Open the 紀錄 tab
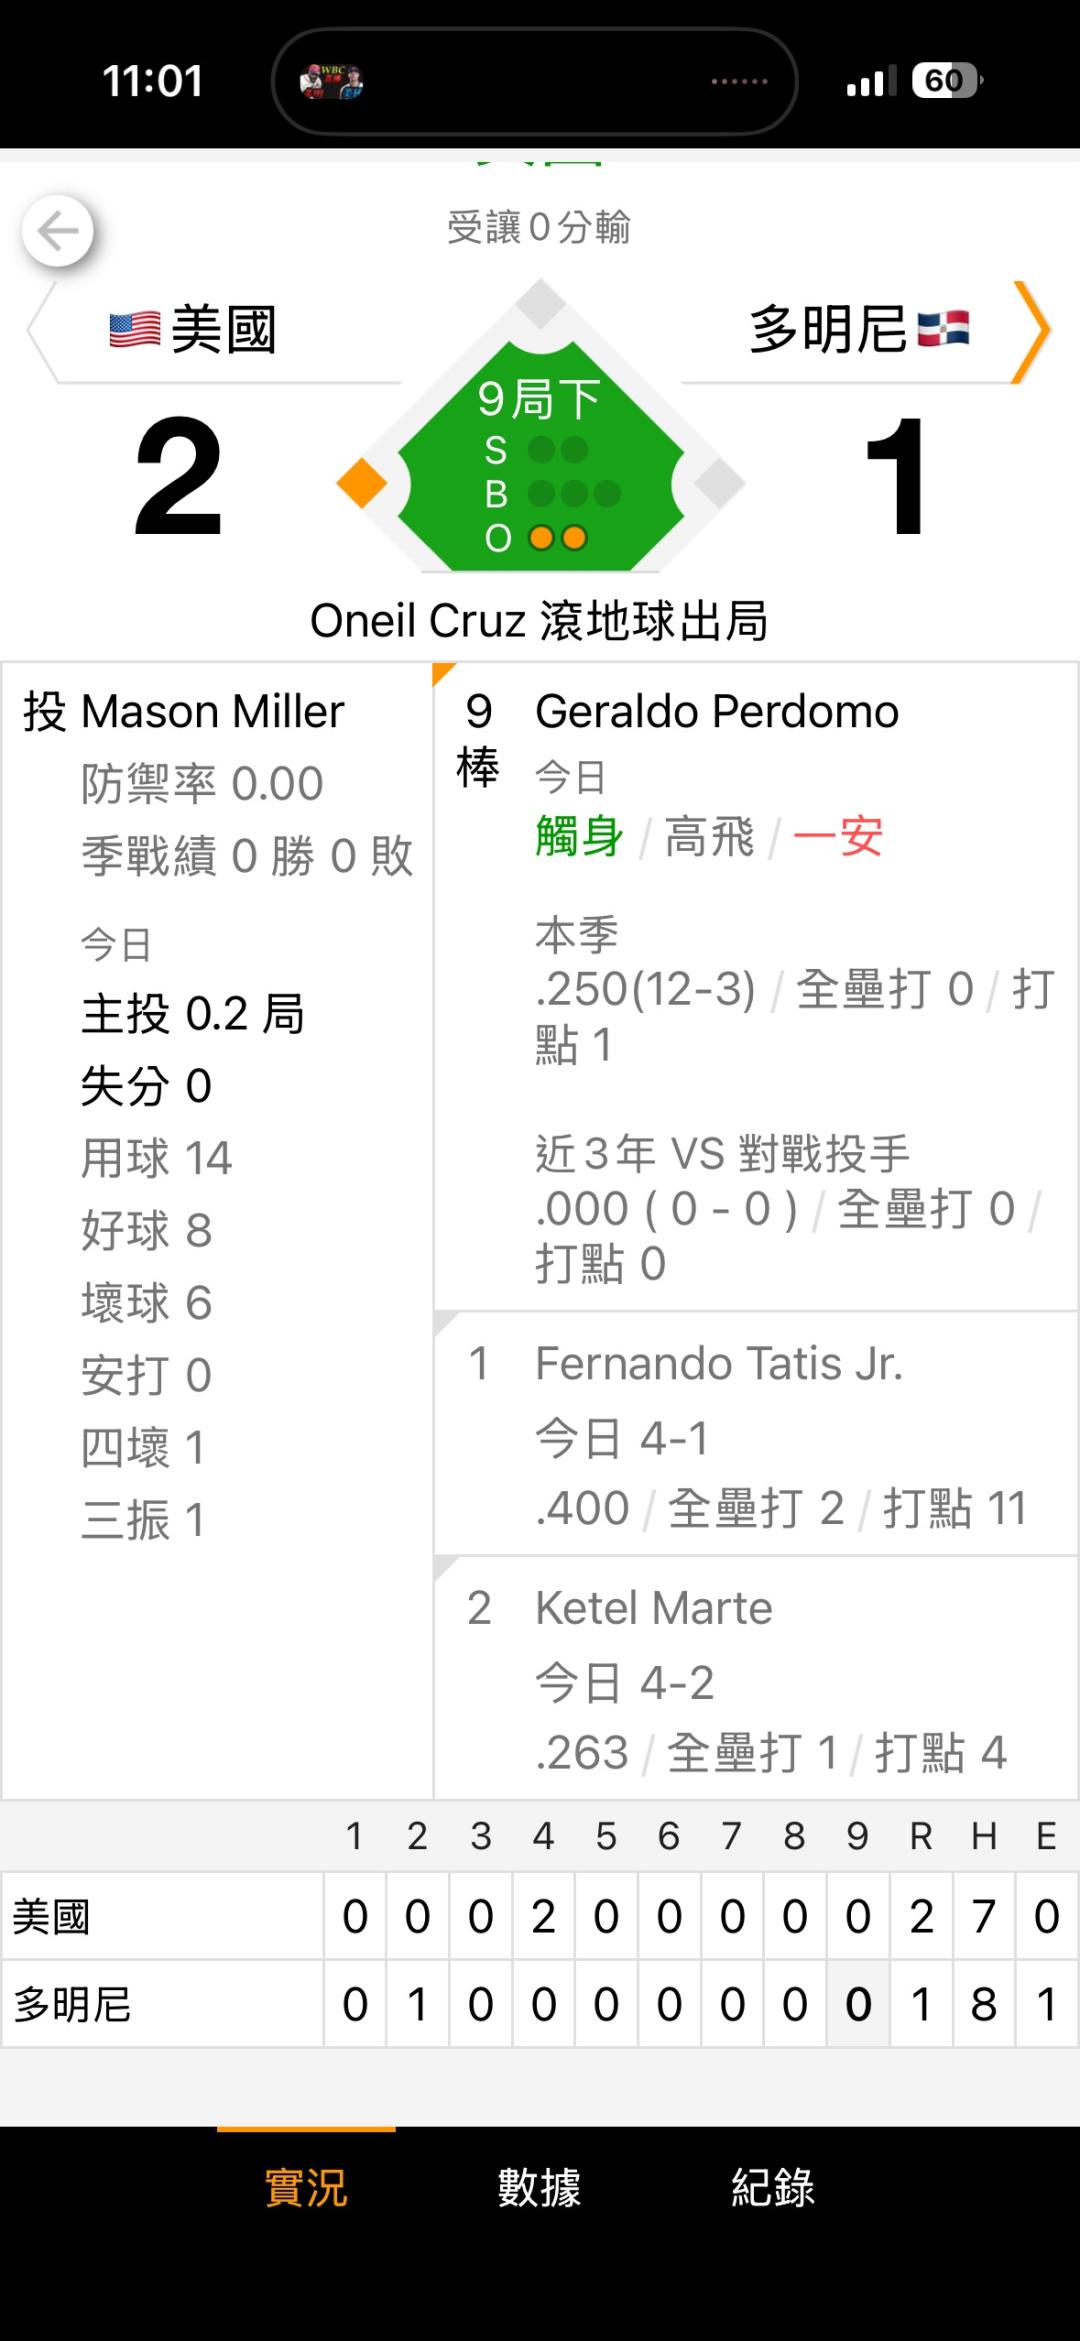The width and height of the screenshot is (1080, 2341). coord(772,2187)
